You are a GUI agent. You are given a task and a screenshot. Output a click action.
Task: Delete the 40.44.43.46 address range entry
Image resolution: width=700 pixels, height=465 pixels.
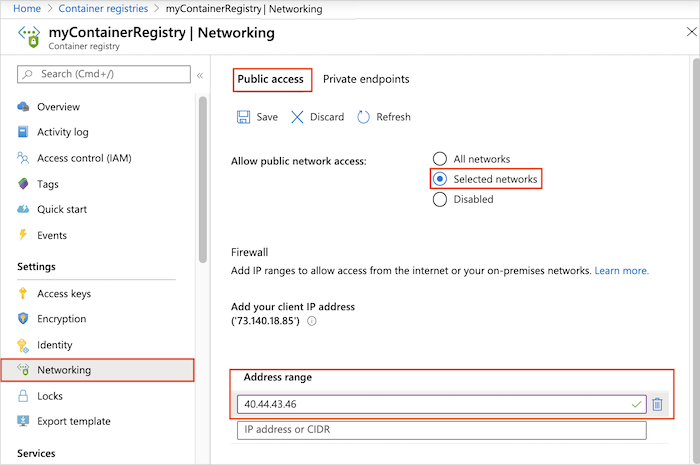point(657,404)
